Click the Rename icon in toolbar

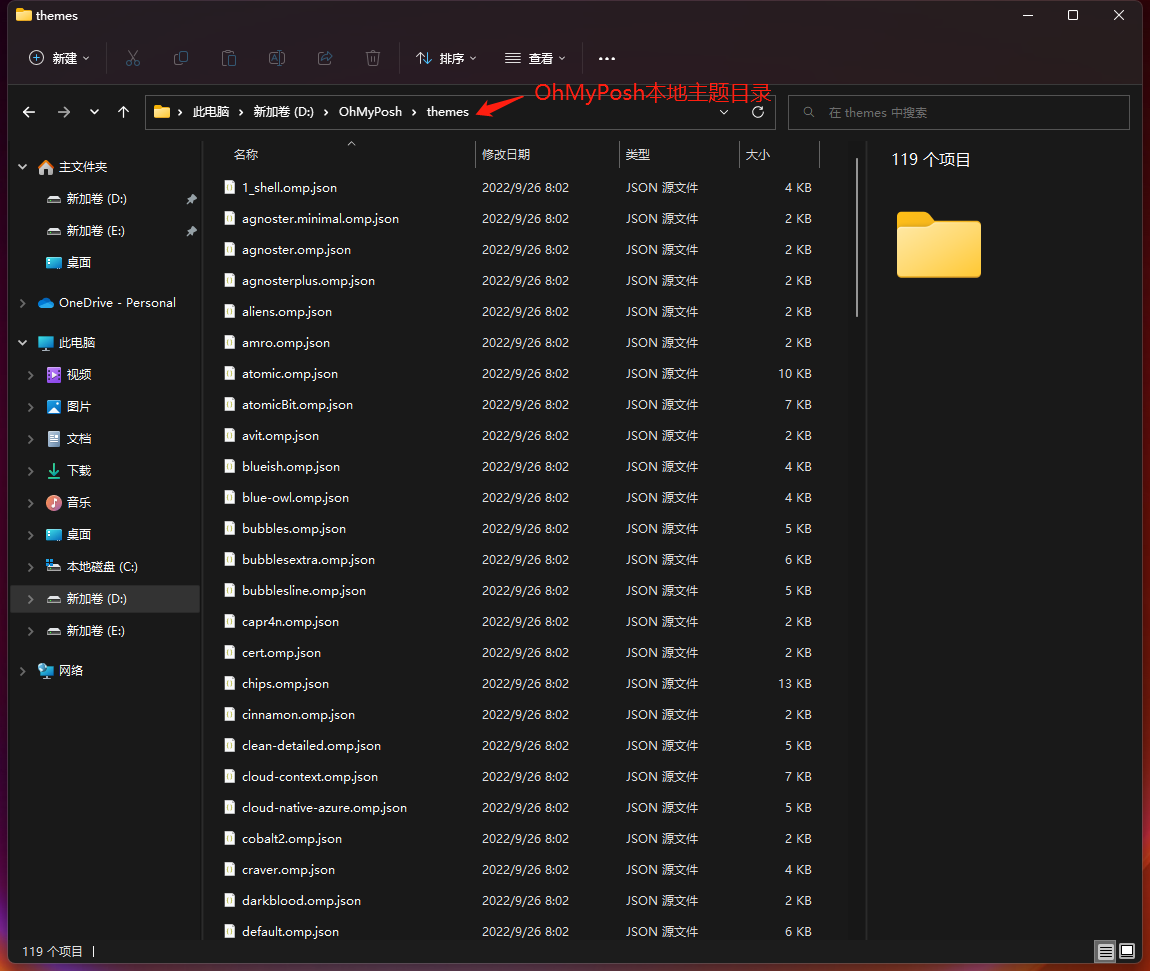point(277,58)
